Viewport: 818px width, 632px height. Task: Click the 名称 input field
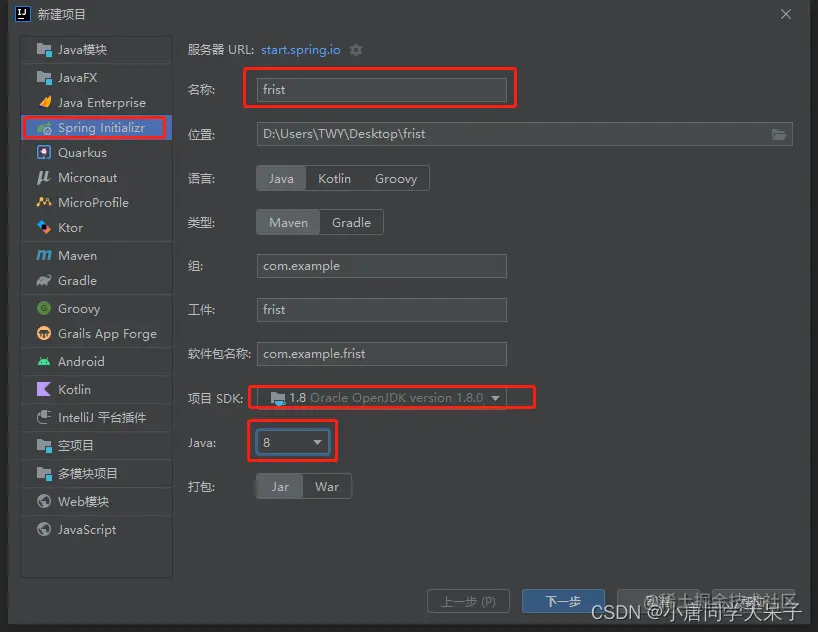380,89
